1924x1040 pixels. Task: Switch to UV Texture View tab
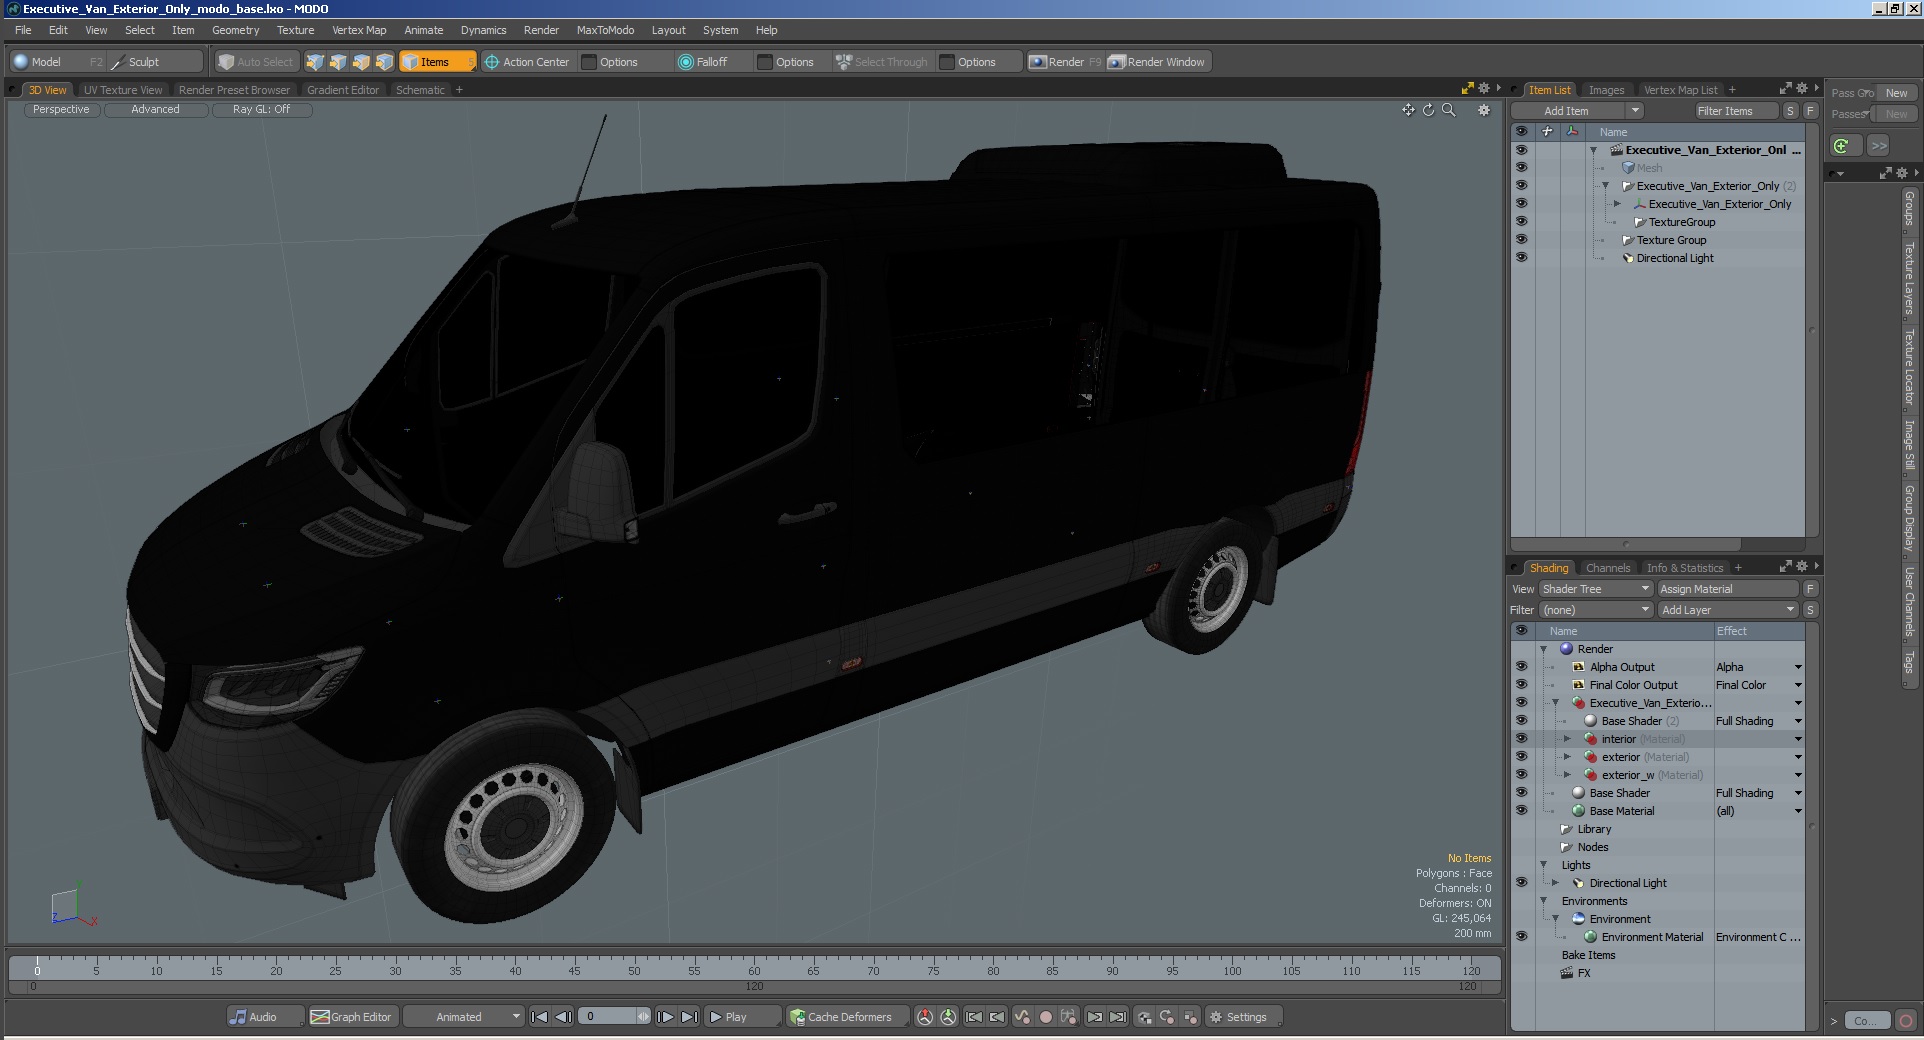coord(122,90)
